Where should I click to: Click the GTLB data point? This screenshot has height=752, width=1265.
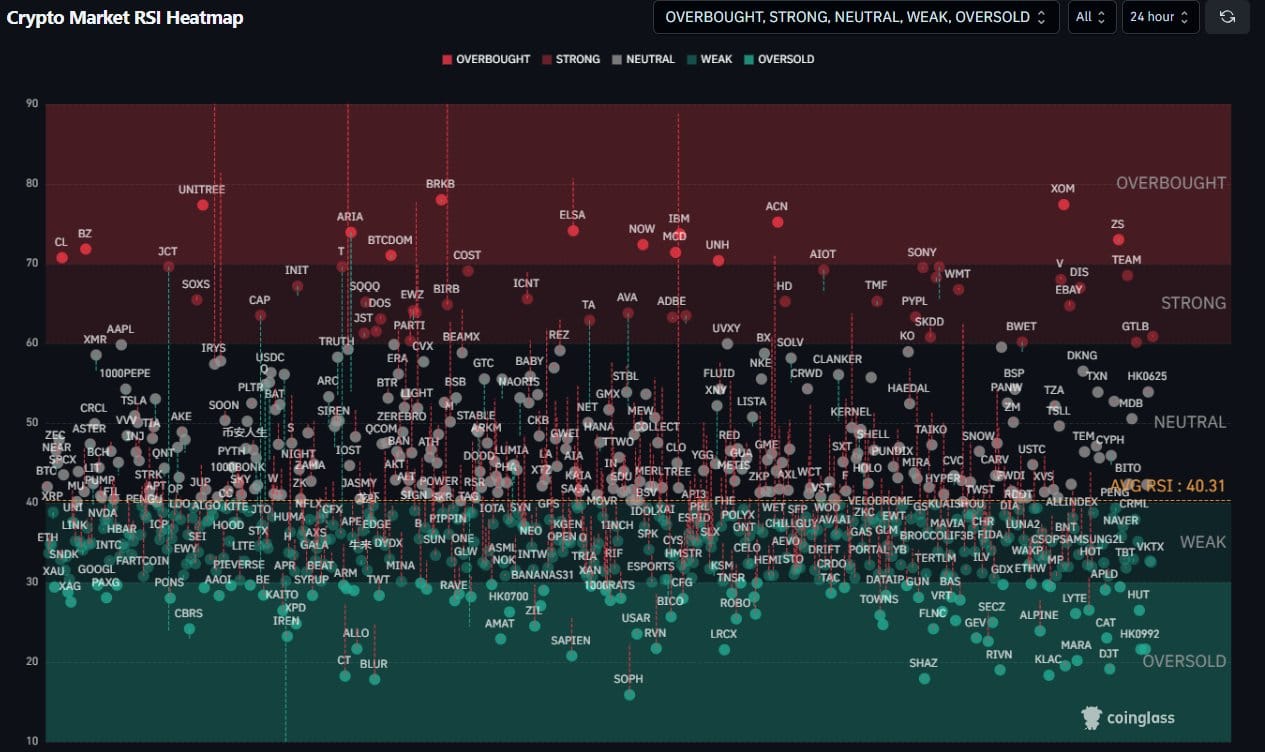click(x=1136, y=342)
